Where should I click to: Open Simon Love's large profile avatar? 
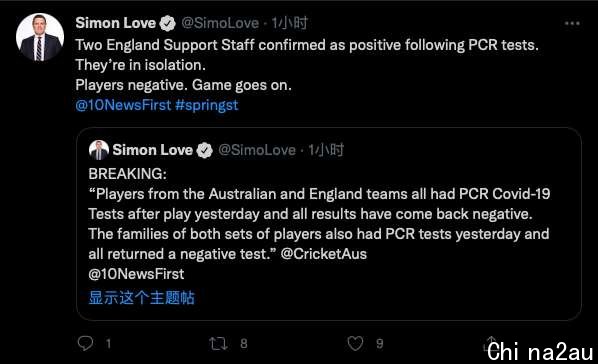(40, 37)
